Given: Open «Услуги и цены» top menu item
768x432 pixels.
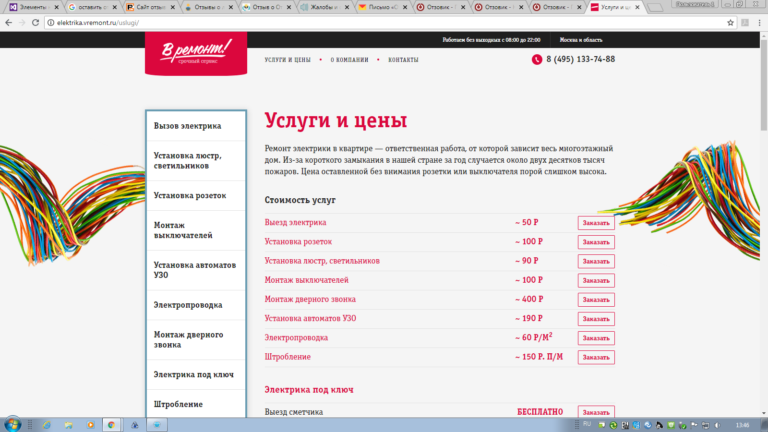Looking at the screenshot, I should point(288,60).
